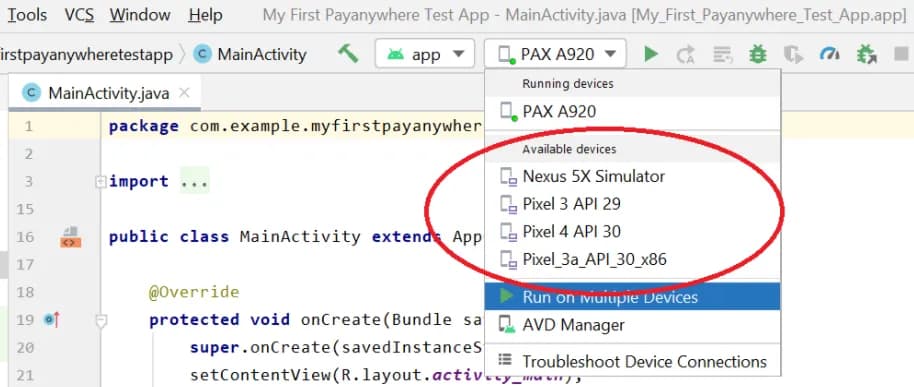Click the override gutter icon on line 19
The width and height of the screenshot is (914, 387).
(x=51, y=319)
